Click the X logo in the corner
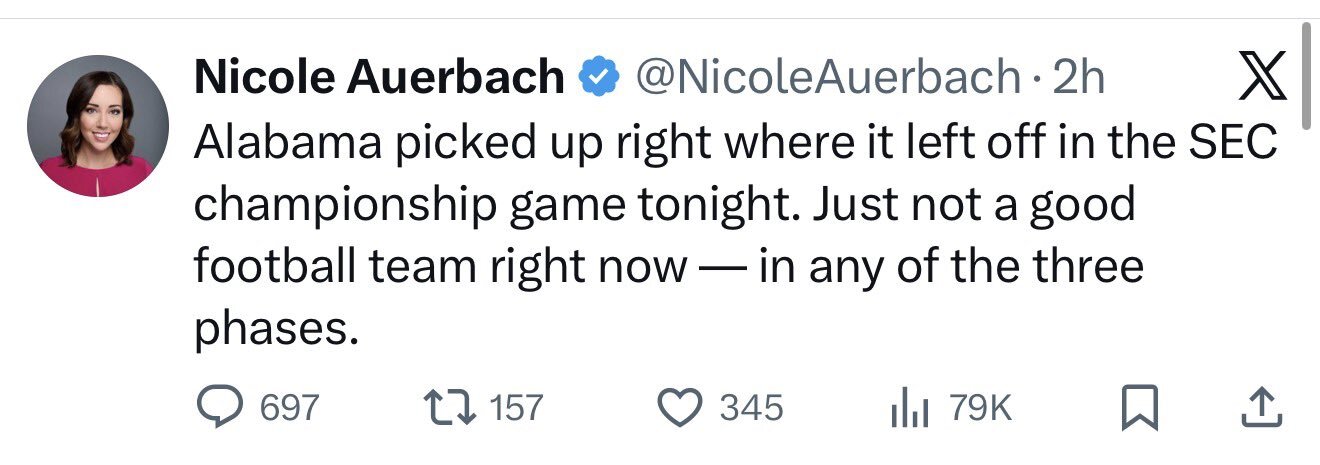1320x465 pixels. (x=1262, y=80)
